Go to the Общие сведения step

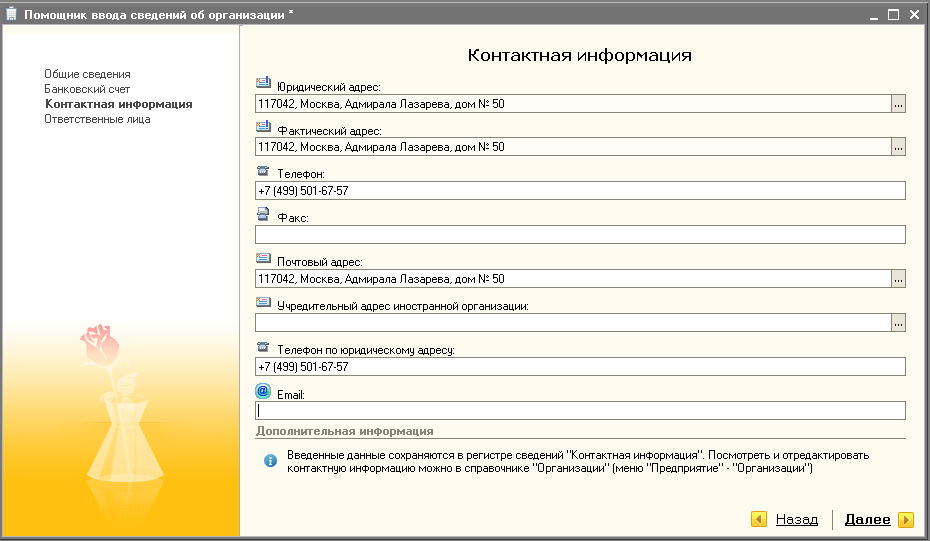click(87, 74)
